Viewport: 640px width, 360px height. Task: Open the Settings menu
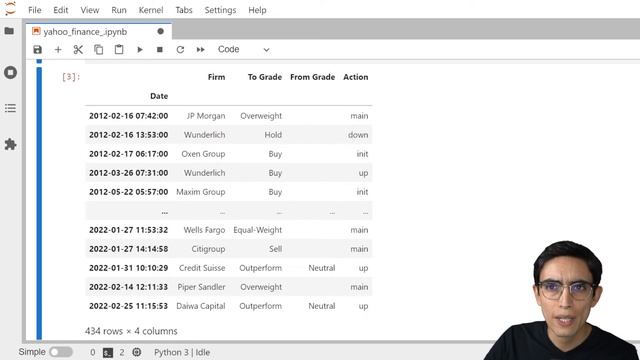(220, 10)
